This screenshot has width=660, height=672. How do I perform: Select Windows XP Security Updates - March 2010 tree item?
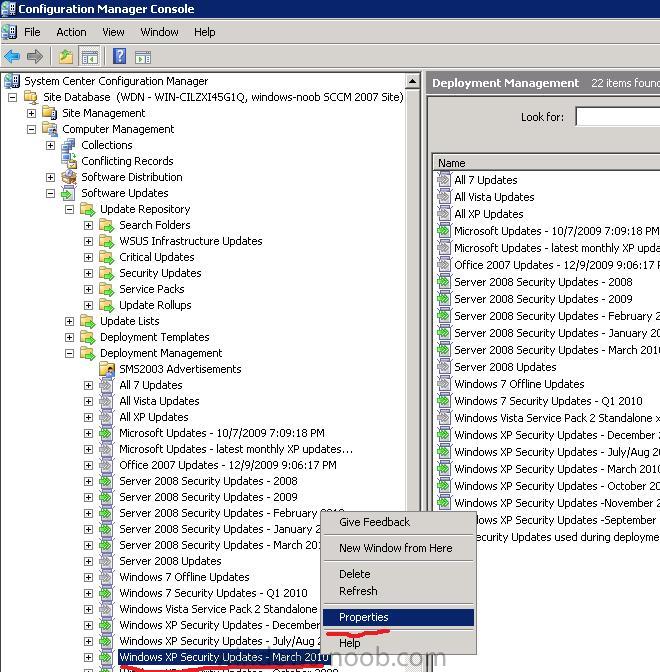(224, 657)
